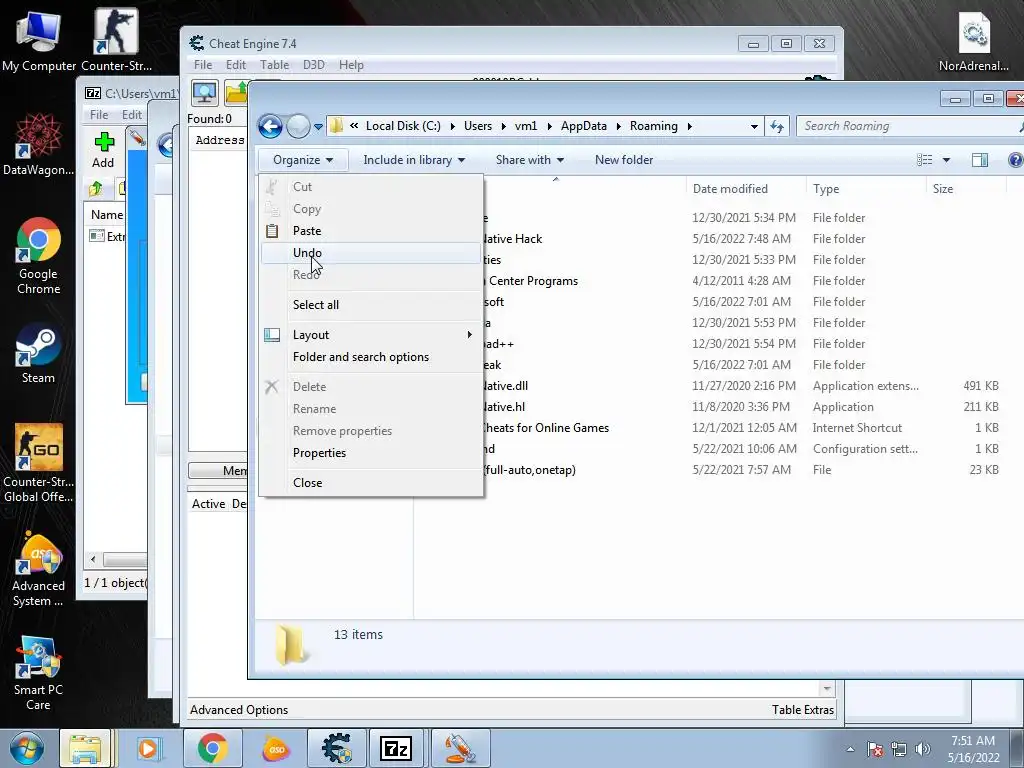Choose Properties in Organize menu

370,453
